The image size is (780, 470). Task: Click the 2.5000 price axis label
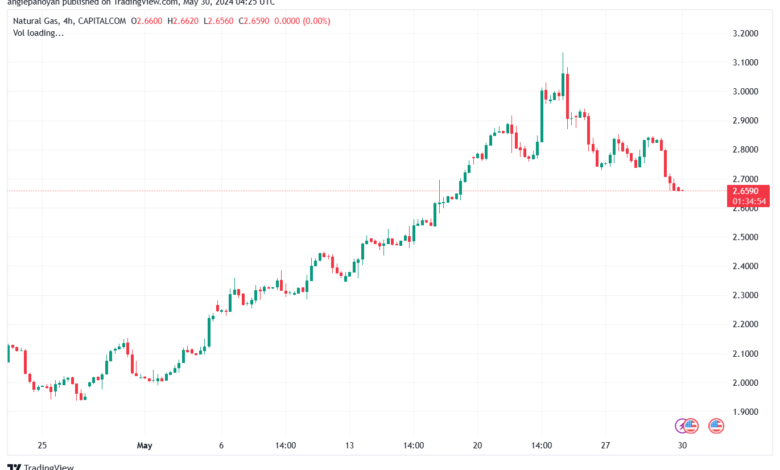745,237
